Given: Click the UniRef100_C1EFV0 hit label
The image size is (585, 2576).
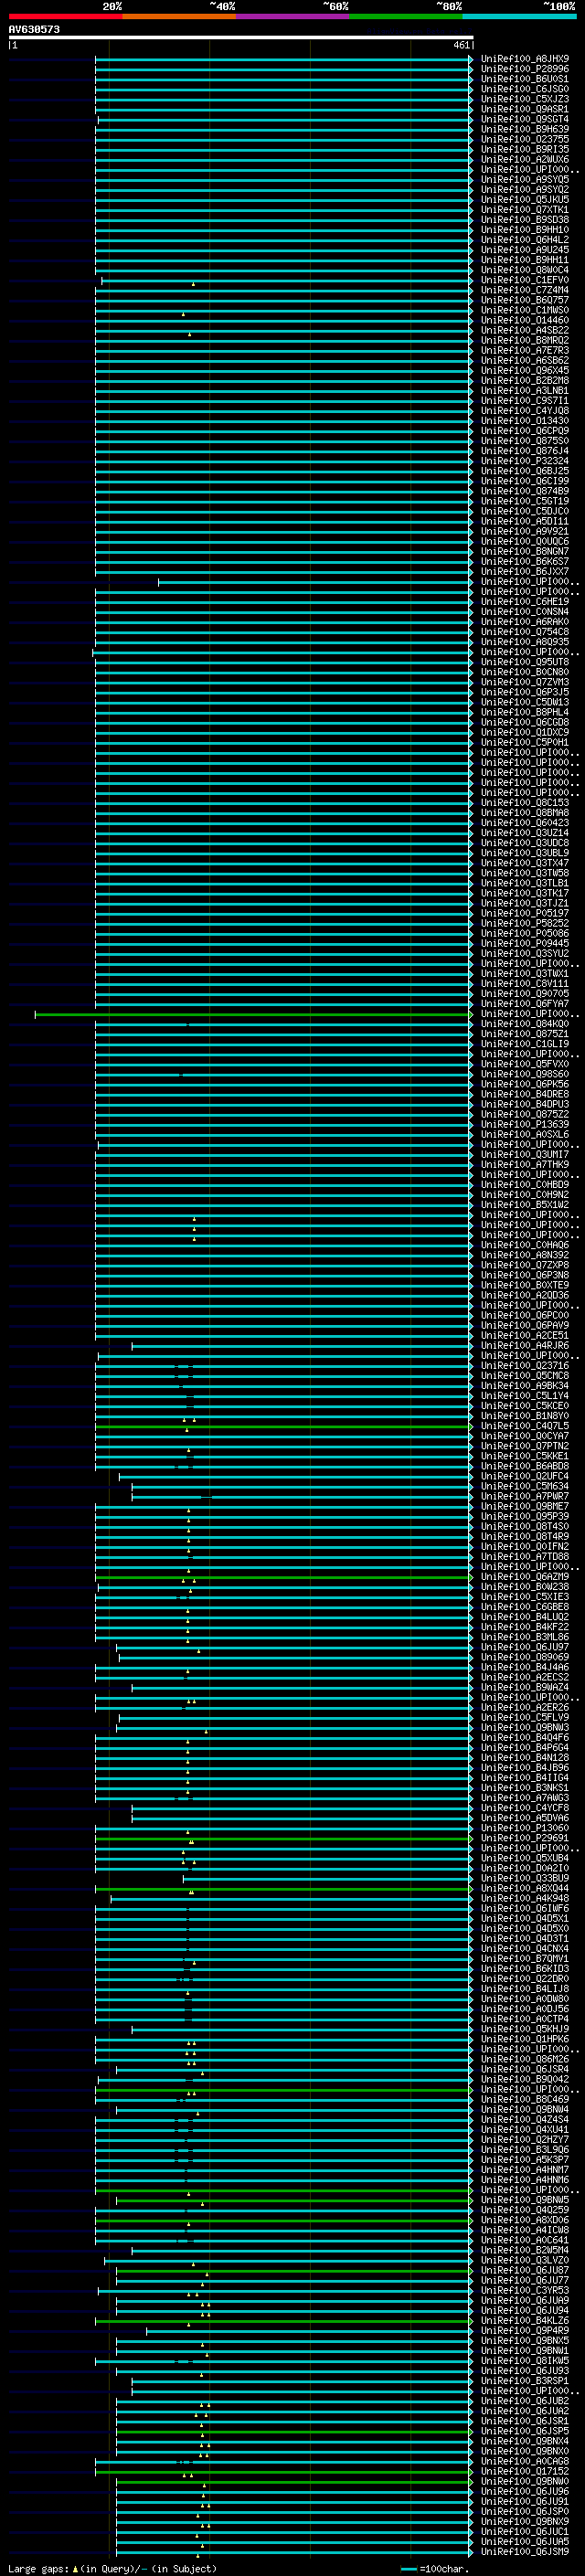Looking at the screenshot, I should pos(524,280).
